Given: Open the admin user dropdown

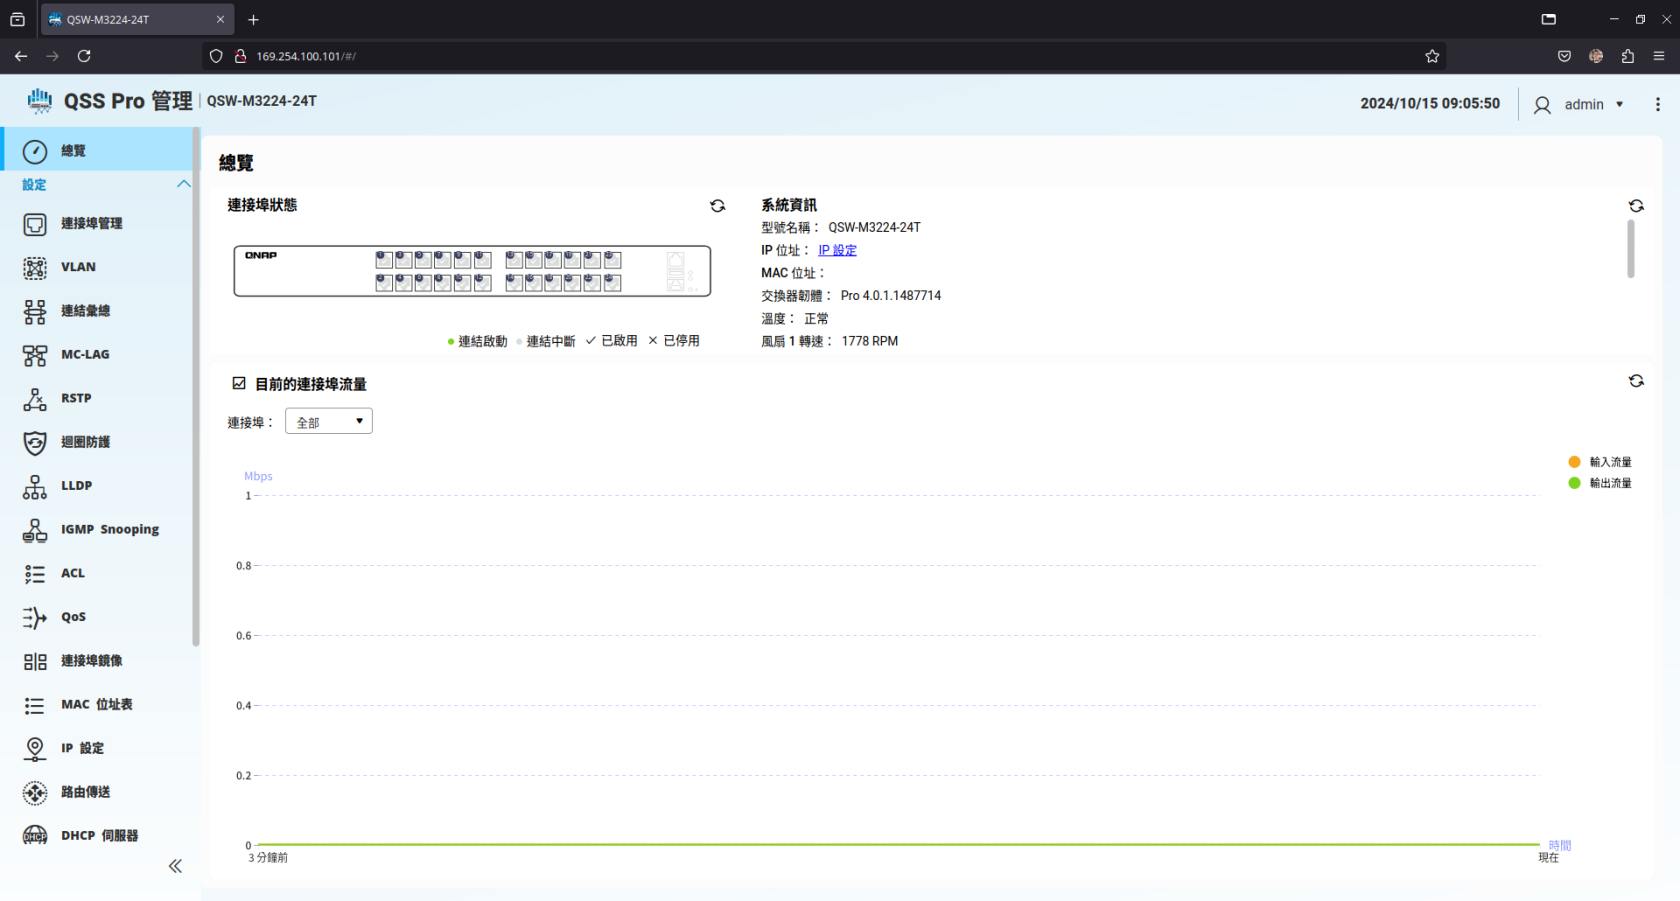Looking at the screenshot, I should point(1595,104).
